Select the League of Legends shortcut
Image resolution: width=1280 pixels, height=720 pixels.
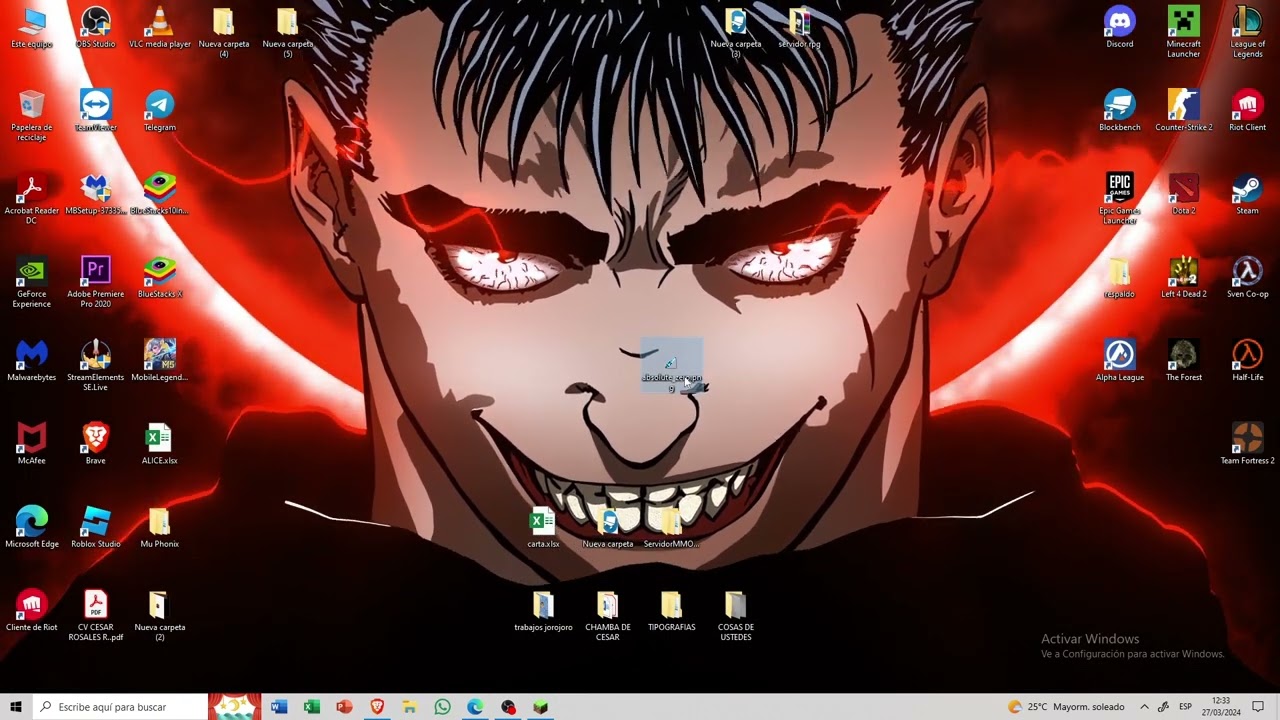pos(1248,33)
